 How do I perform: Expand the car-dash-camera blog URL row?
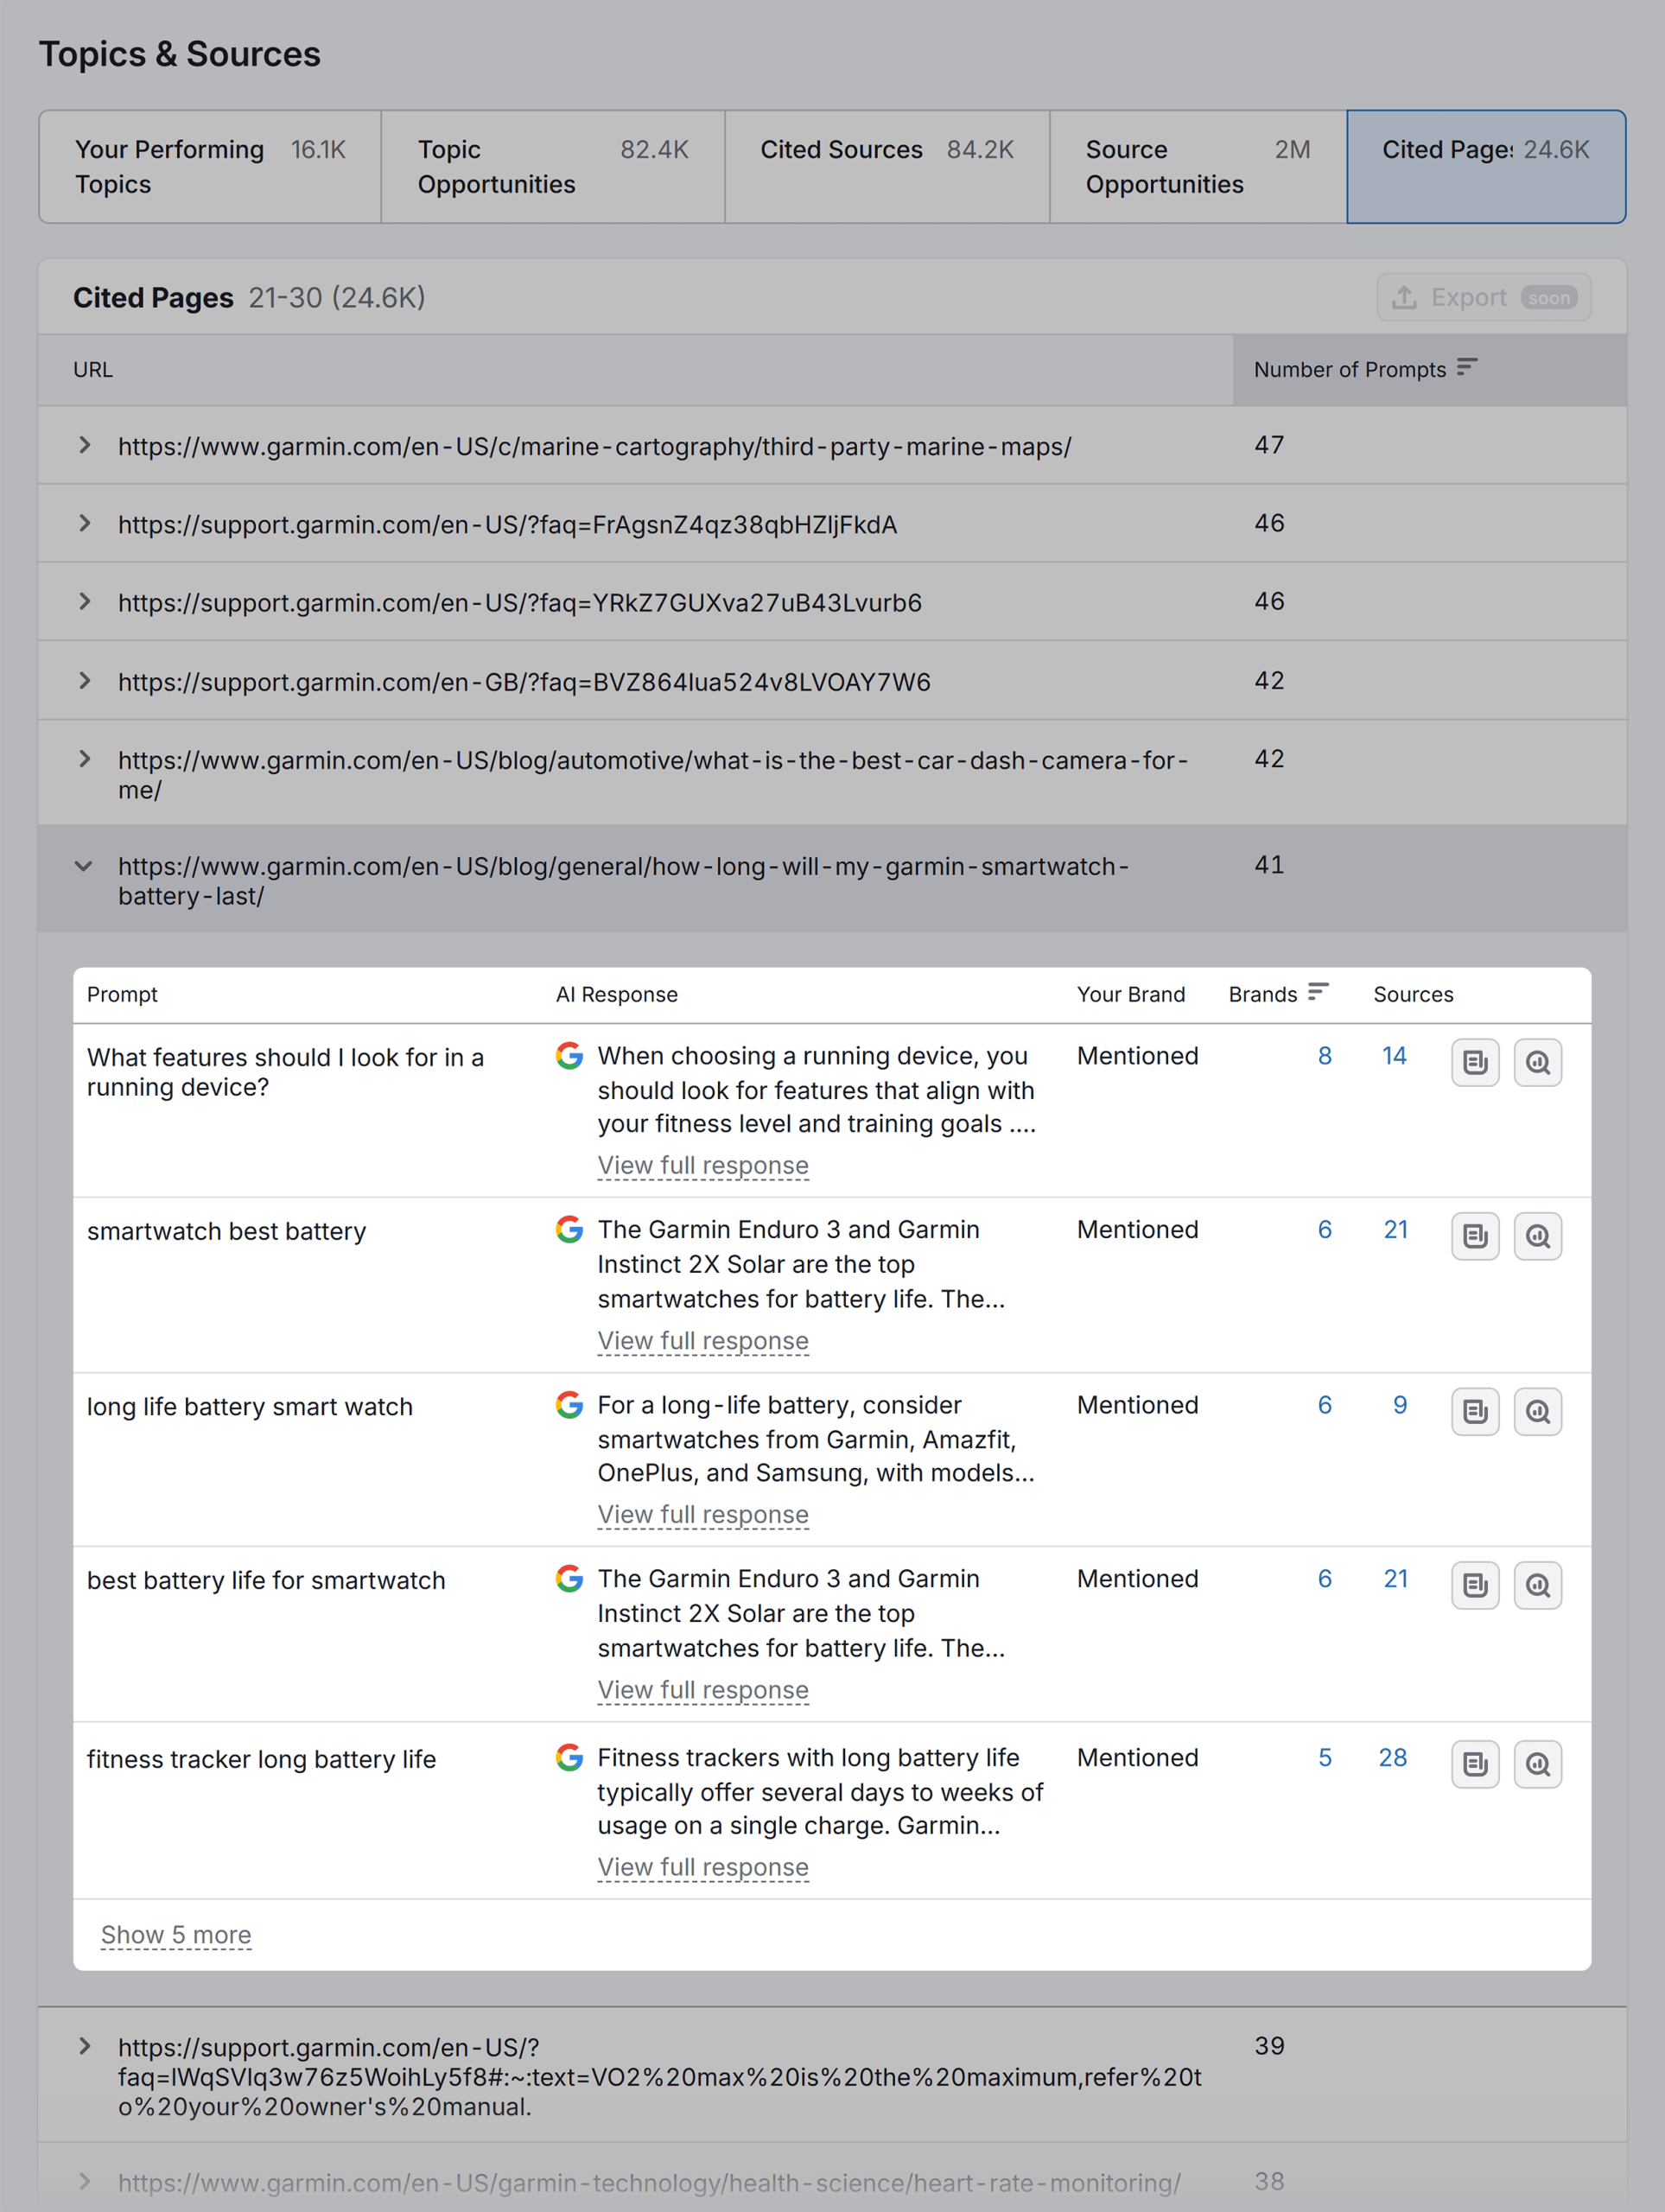85,759
